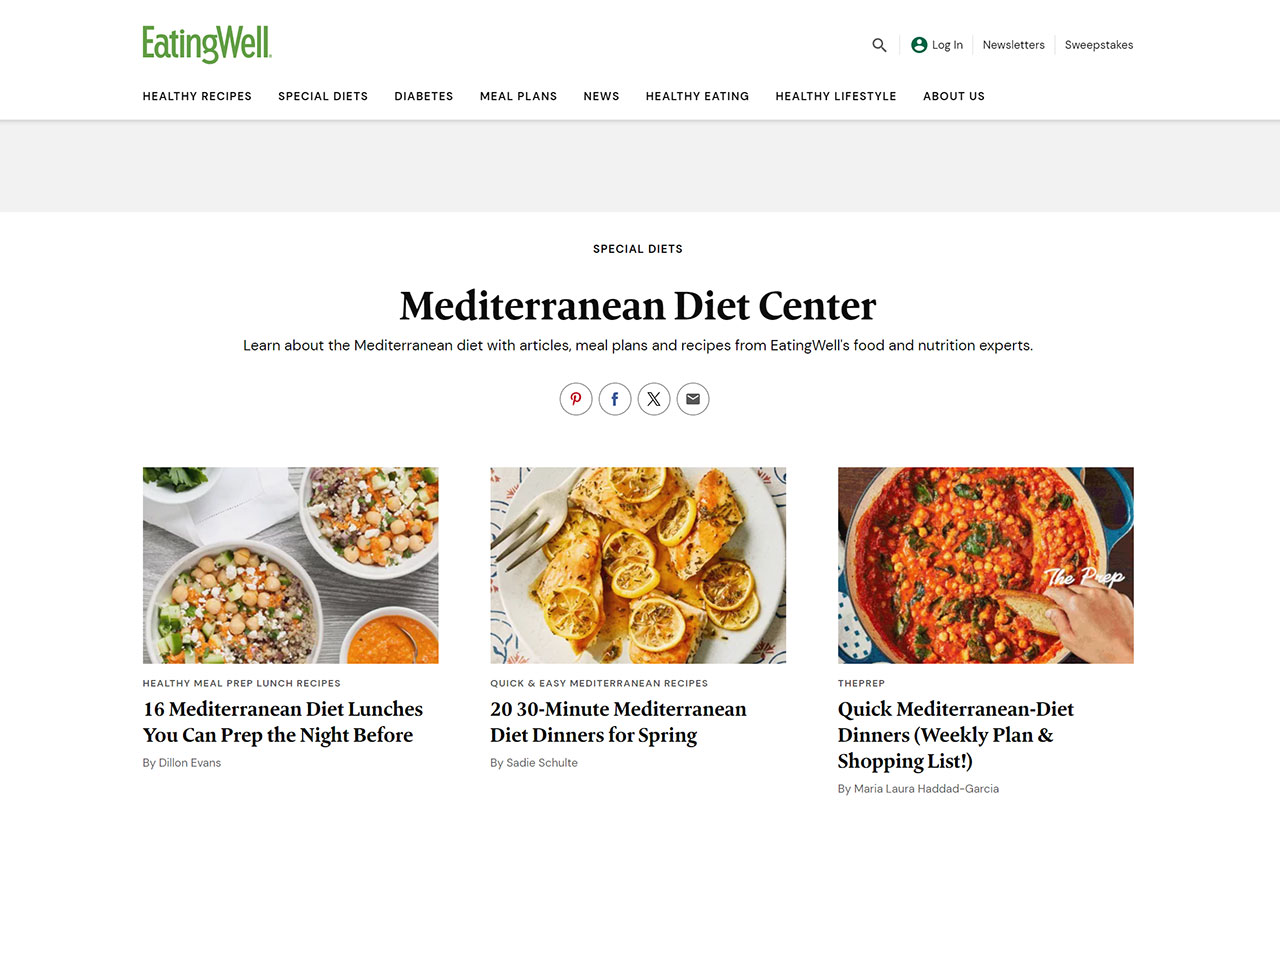This screenshot has height=960, width=1280.
Task: Share page via Facebook icon
Action: click(615, 399)
